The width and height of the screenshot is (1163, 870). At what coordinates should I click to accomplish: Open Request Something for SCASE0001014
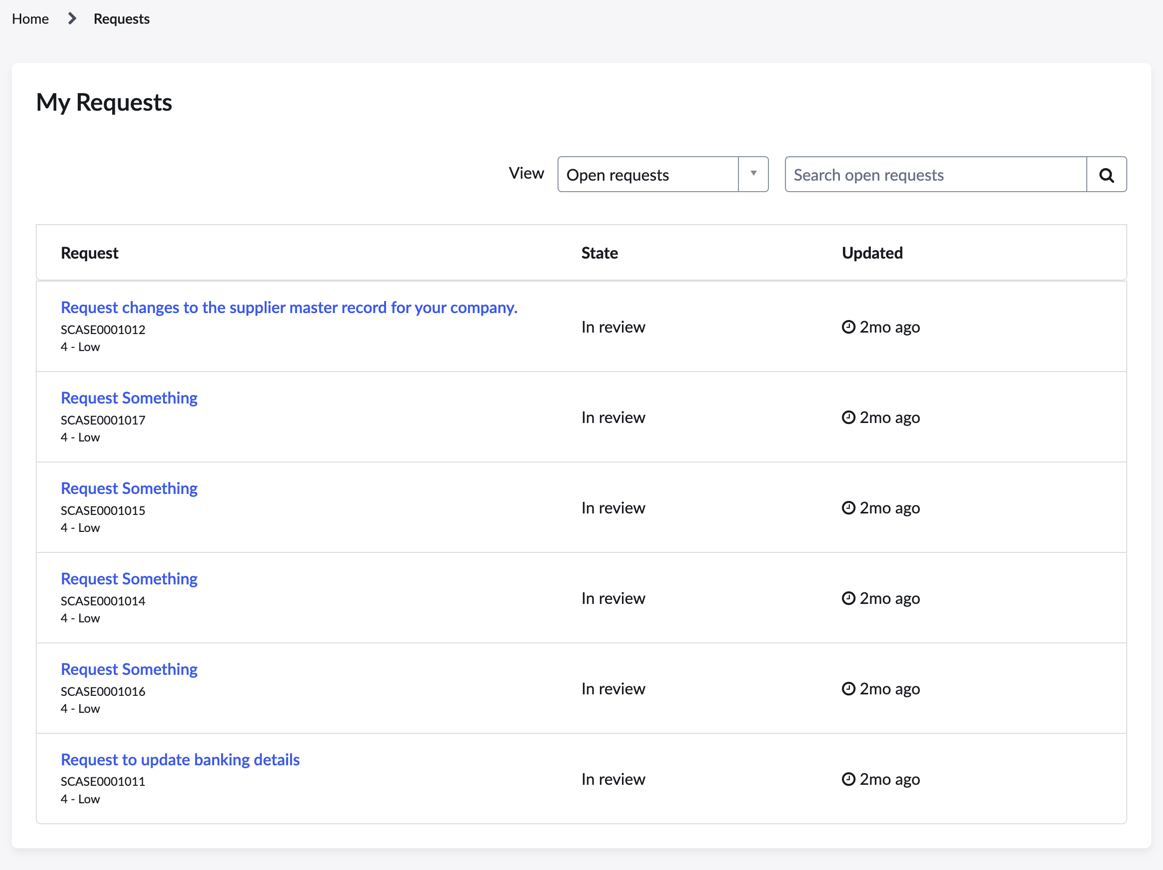click(x=129, y=579)
